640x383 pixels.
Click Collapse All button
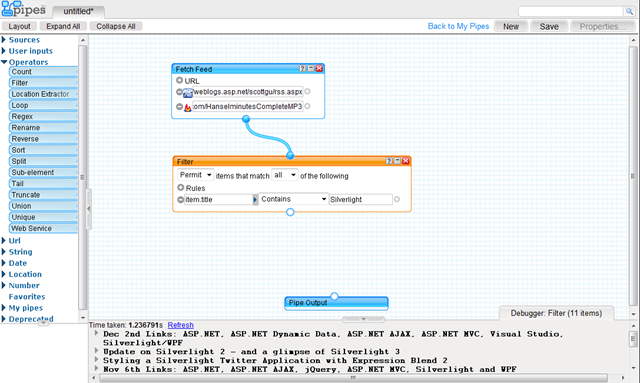coord(116,26)
